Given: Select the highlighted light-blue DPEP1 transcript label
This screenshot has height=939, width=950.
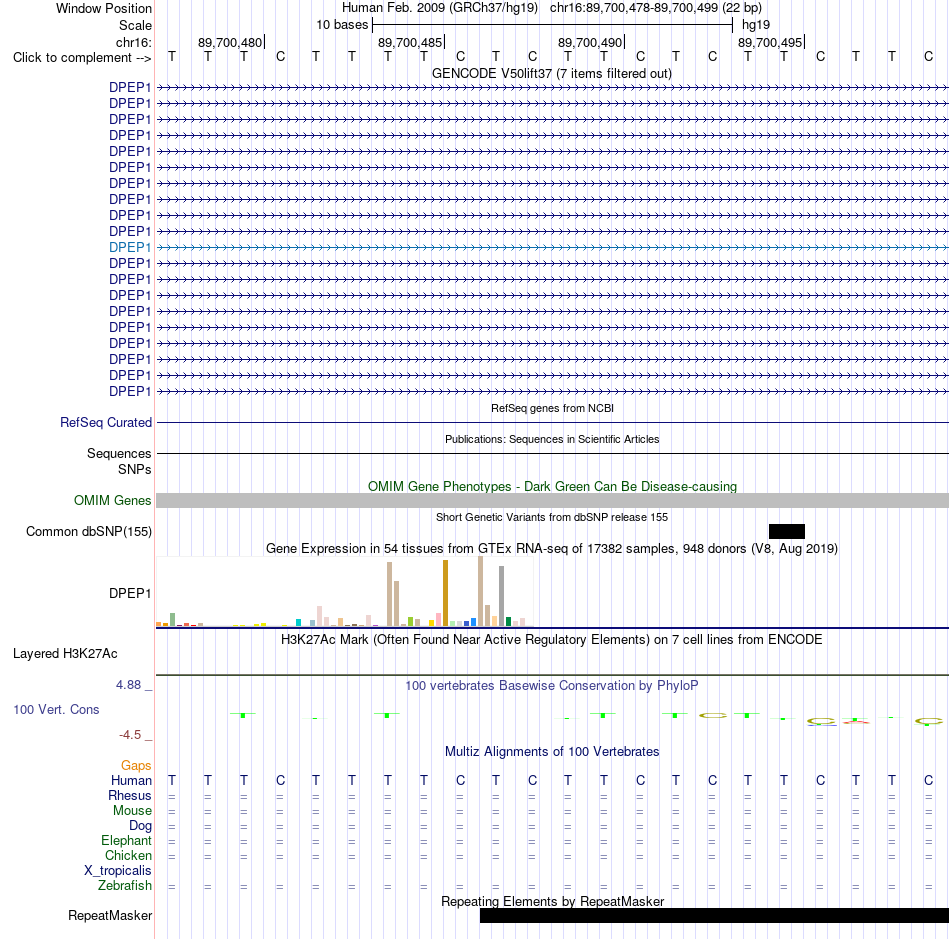Looking at the screenshot, I should click(x=130, y=247).
